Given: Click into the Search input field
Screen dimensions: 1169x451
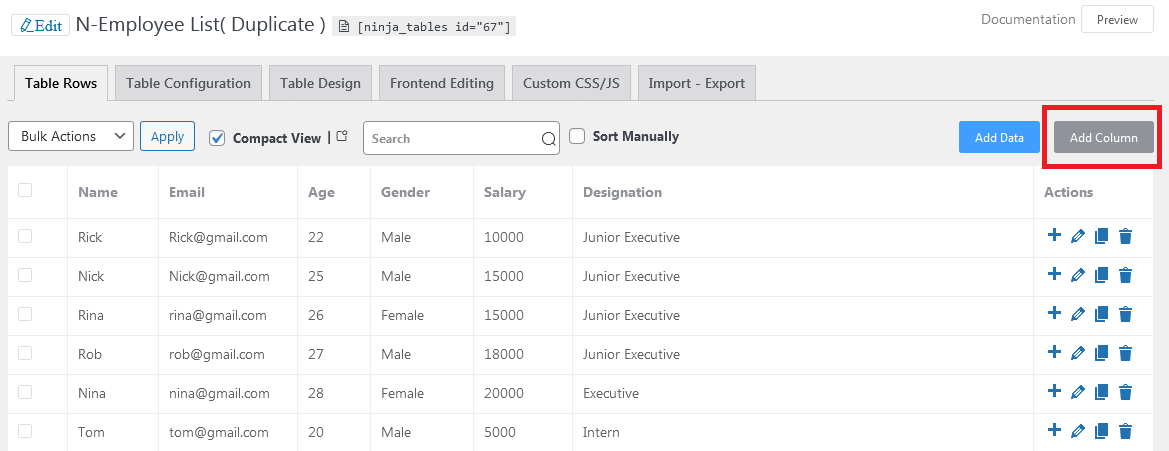Looking at the screenshot, I should coord(450,139).
